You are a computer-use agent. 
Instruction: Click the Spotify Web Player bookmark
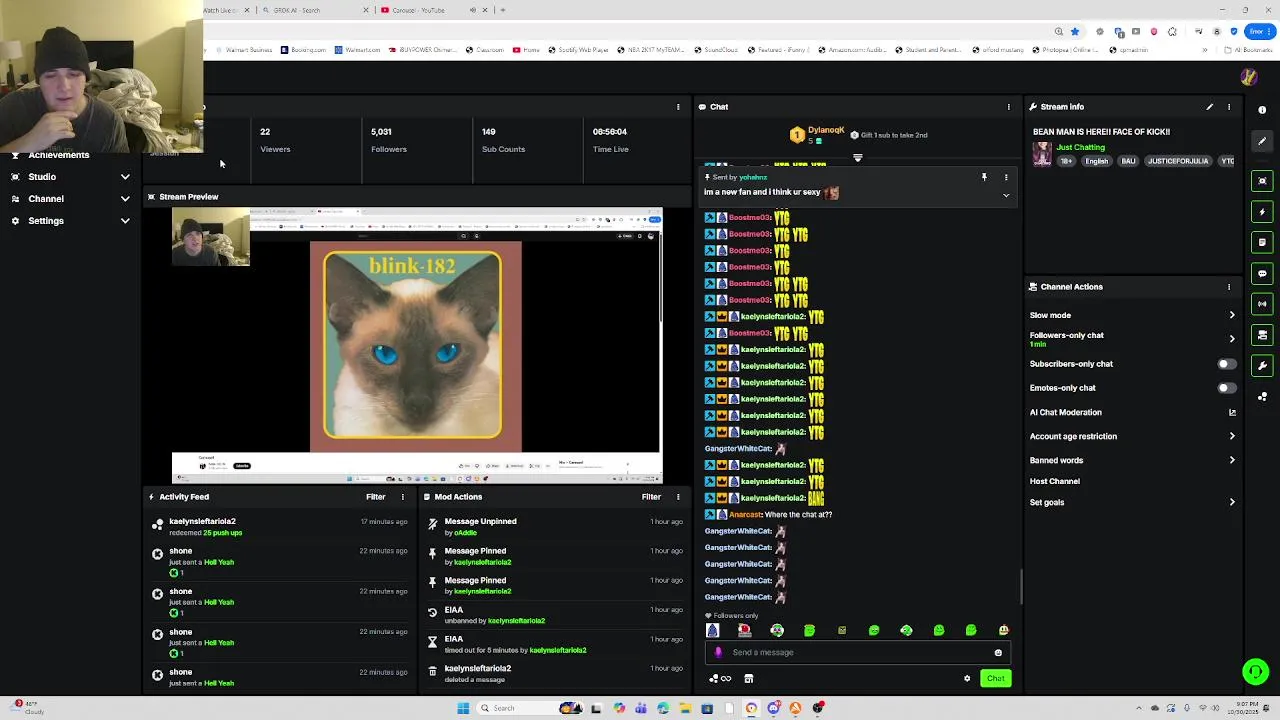579,50
